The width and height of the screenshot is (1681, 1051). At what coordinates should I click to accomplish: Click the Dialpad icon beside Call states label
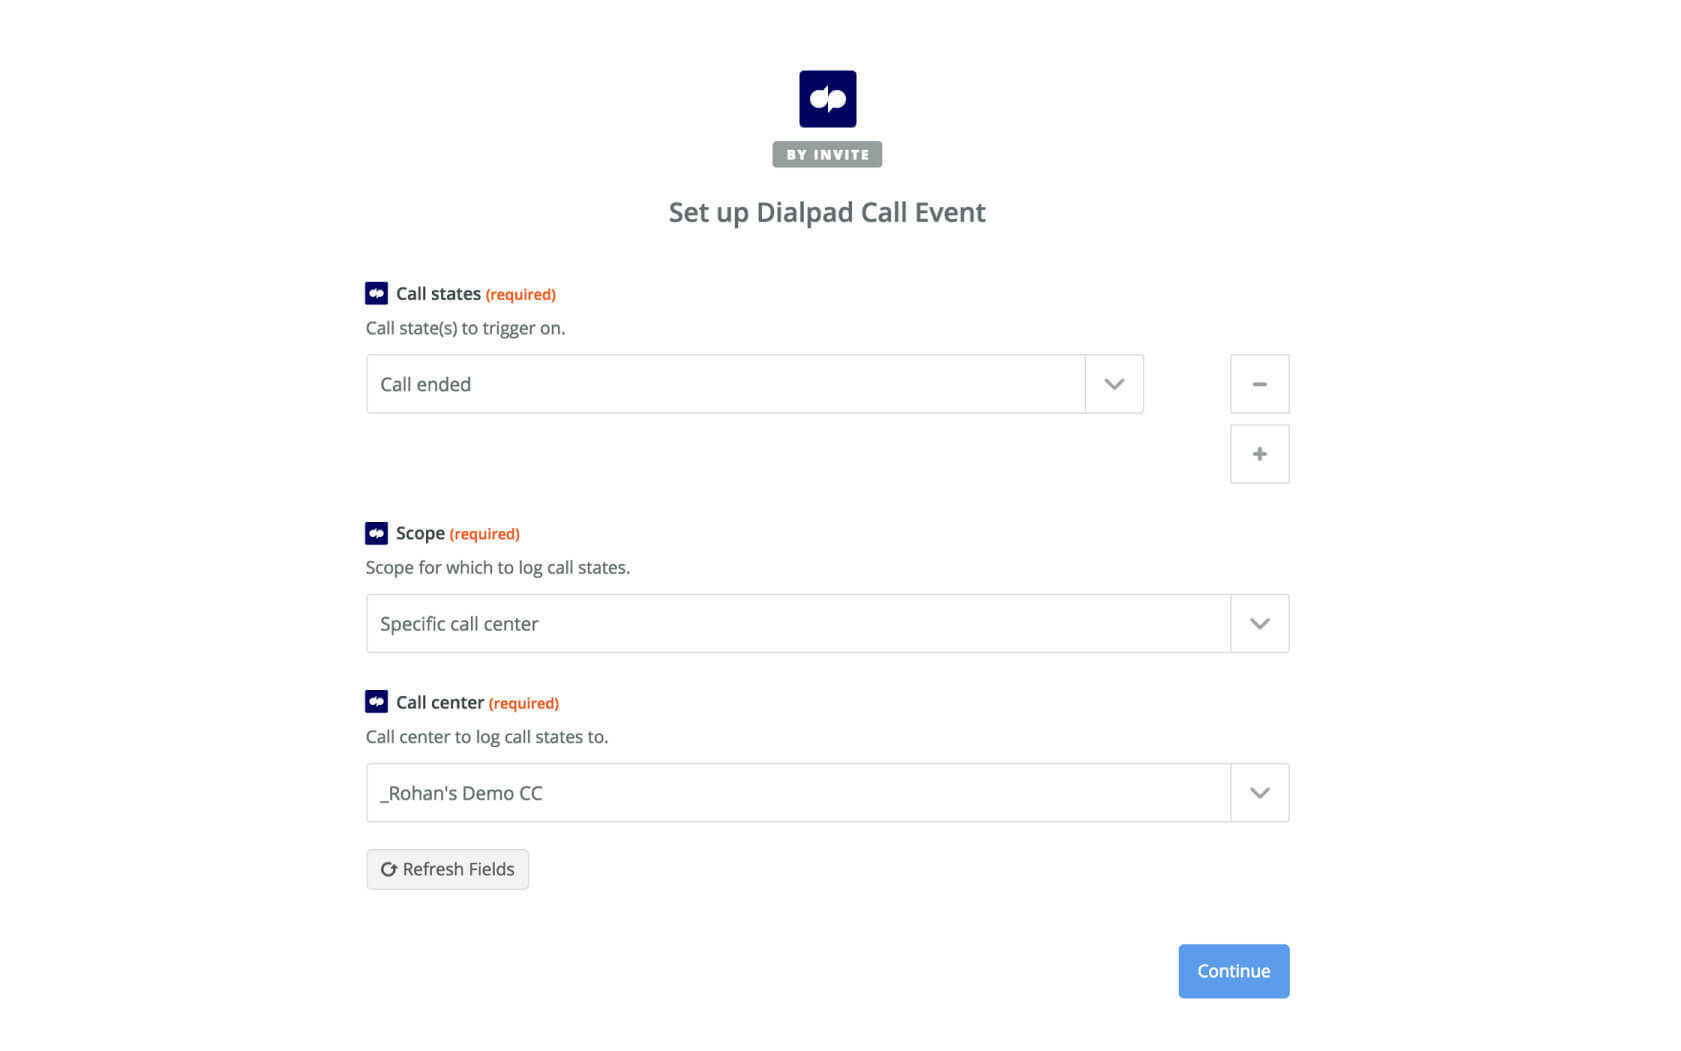[376, 293]
